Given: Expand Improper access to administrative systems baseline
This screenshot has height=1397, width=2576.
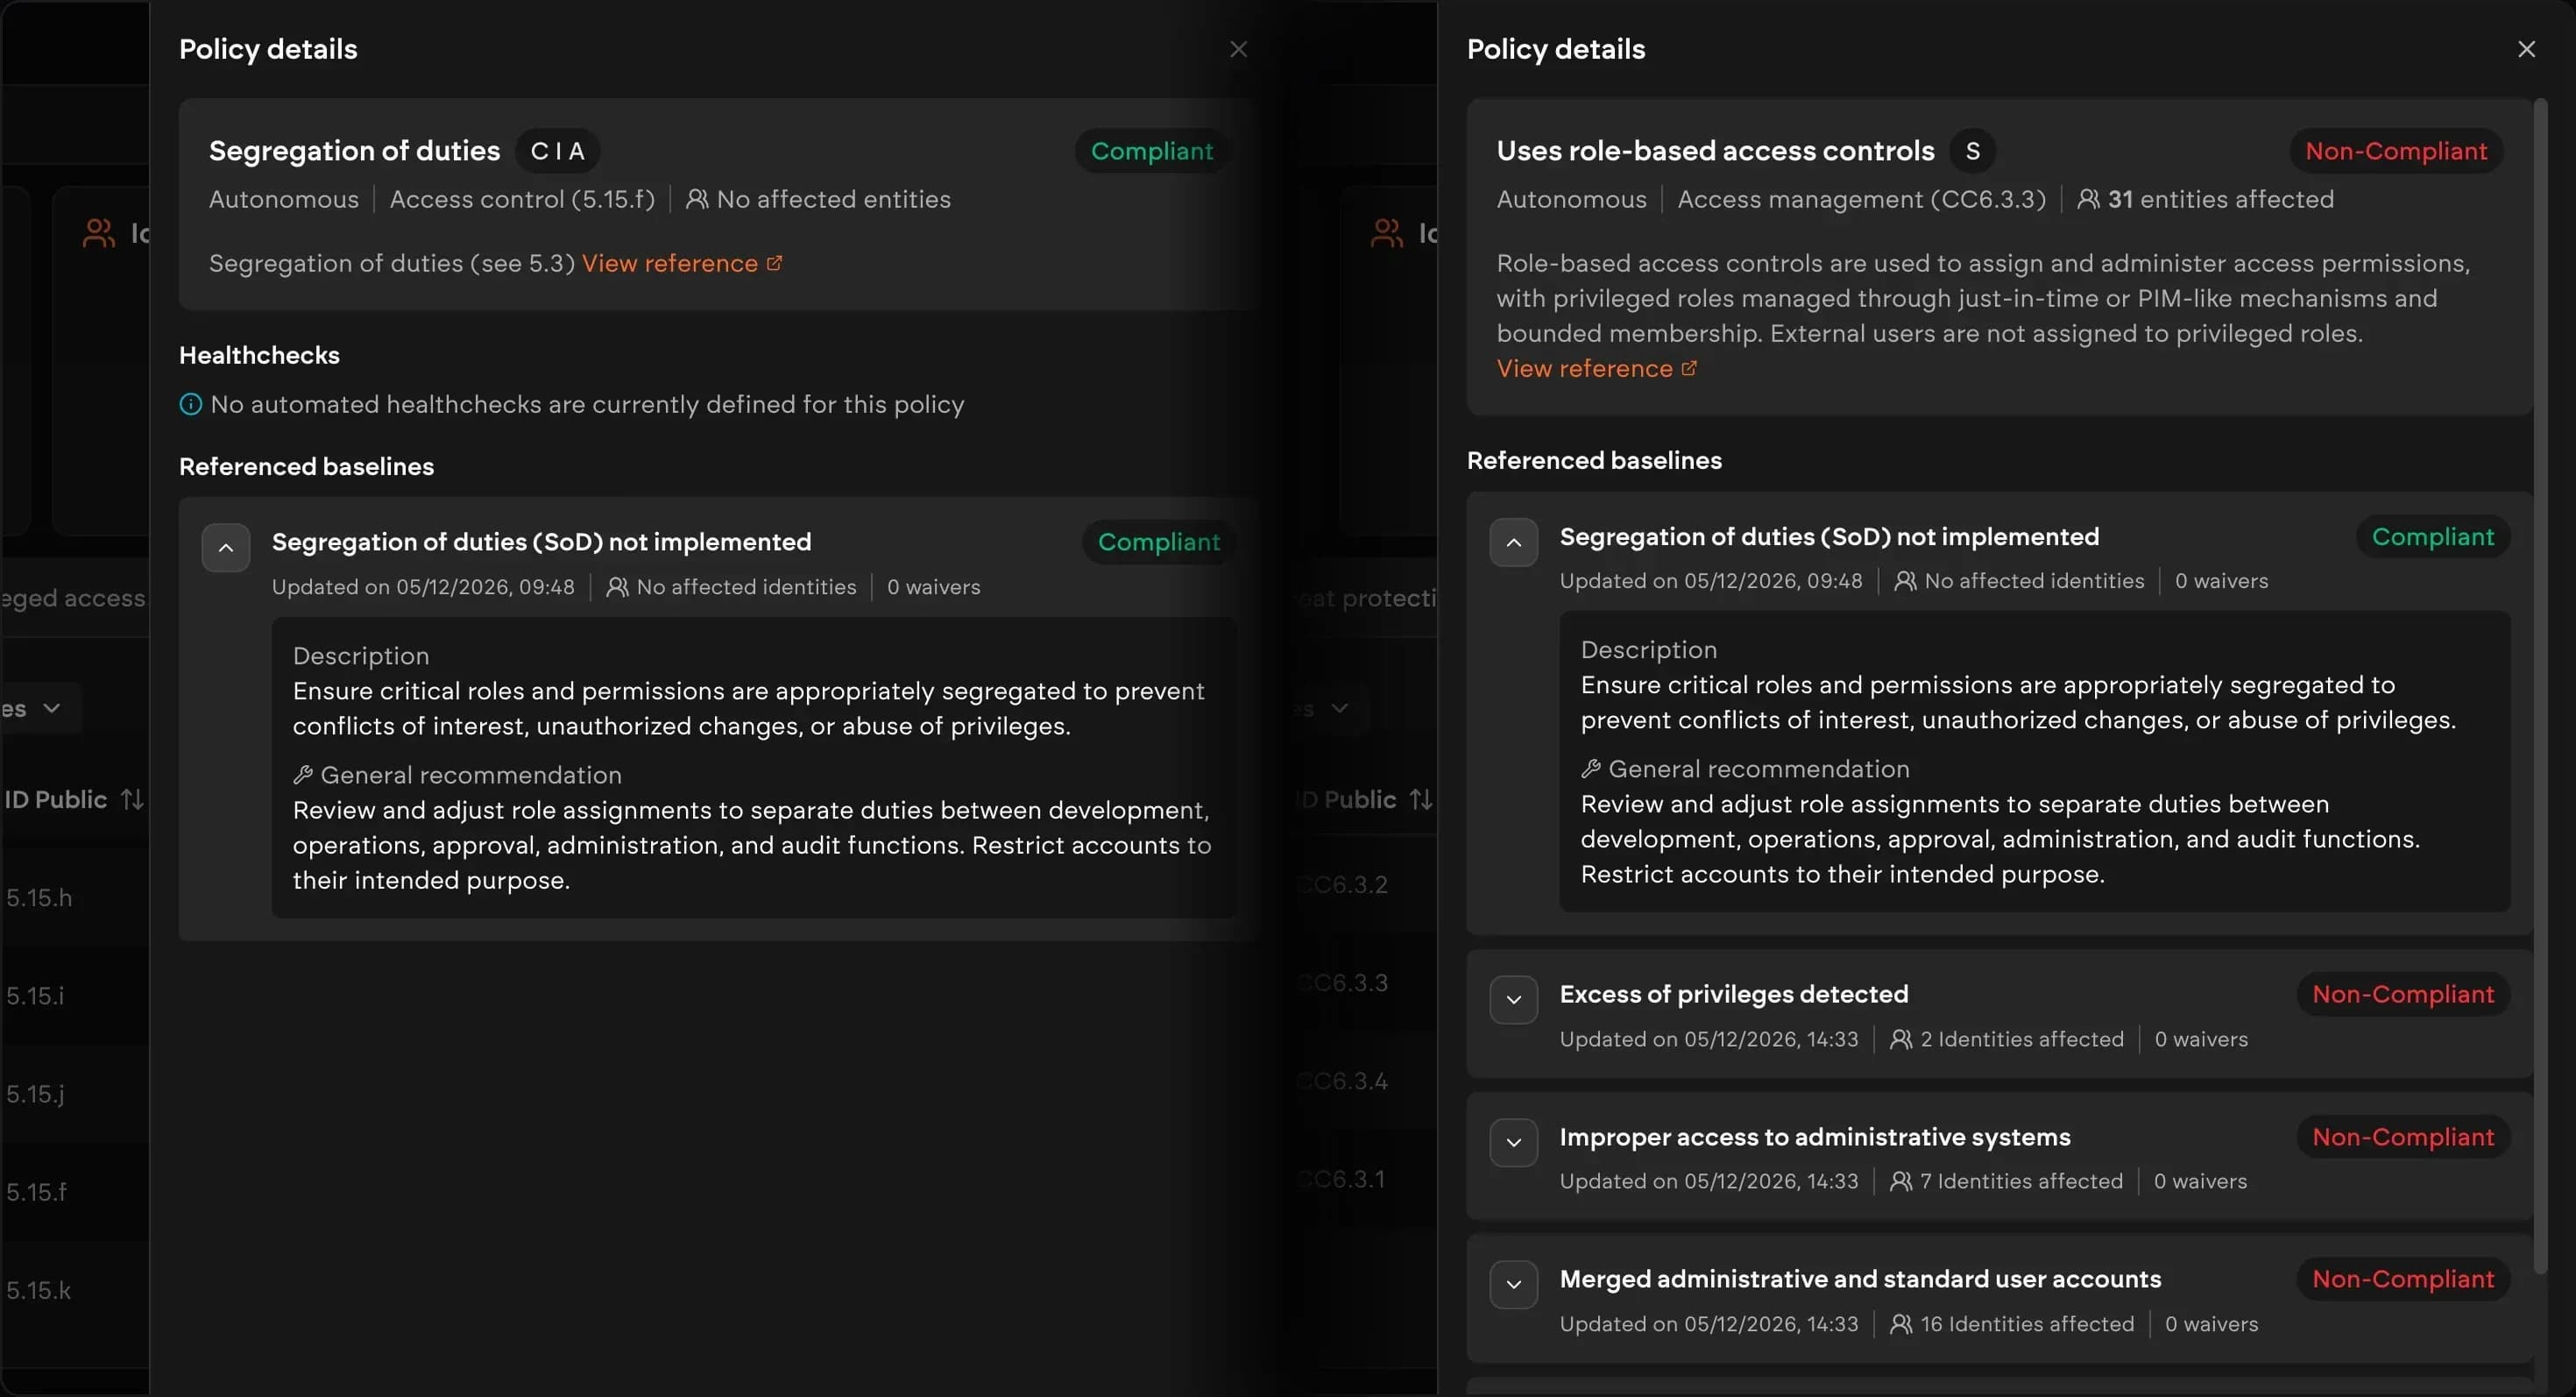Looking at the screenshot, I should (x=1514, y=1142).
